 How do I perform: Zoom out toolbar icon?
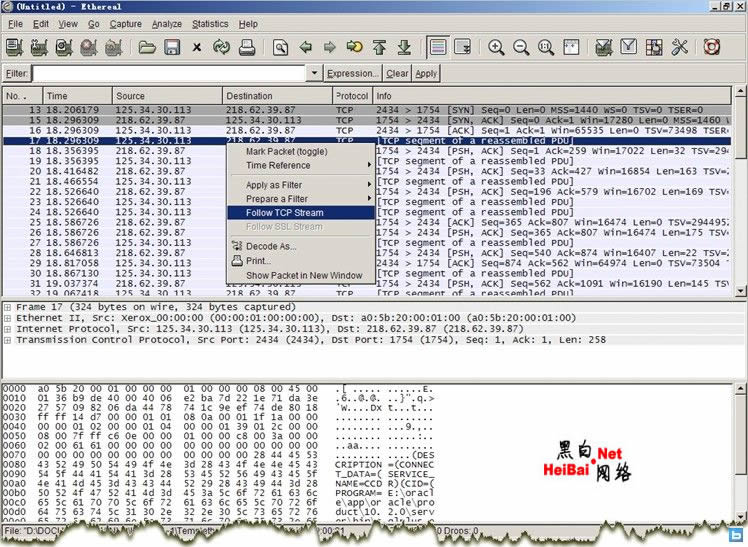pos(521,47)
